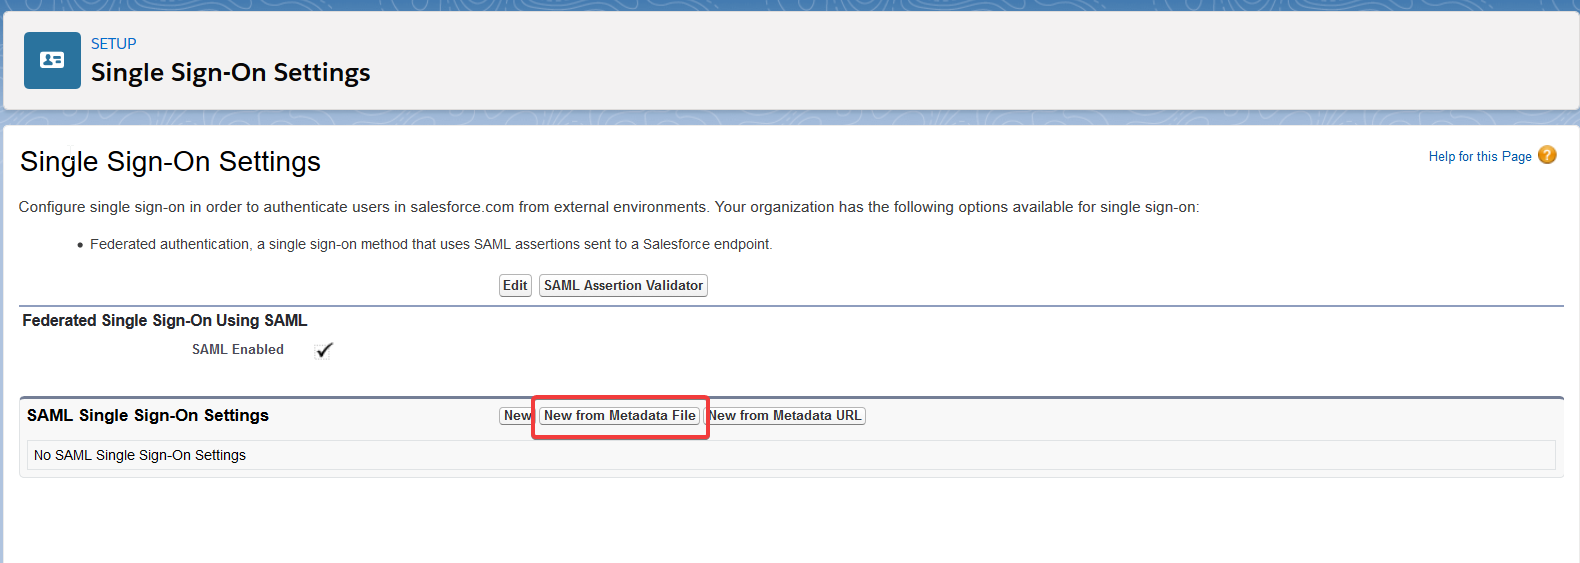1580x563 pixels.
Task: Click the Edit button
Action: point(515,286)
